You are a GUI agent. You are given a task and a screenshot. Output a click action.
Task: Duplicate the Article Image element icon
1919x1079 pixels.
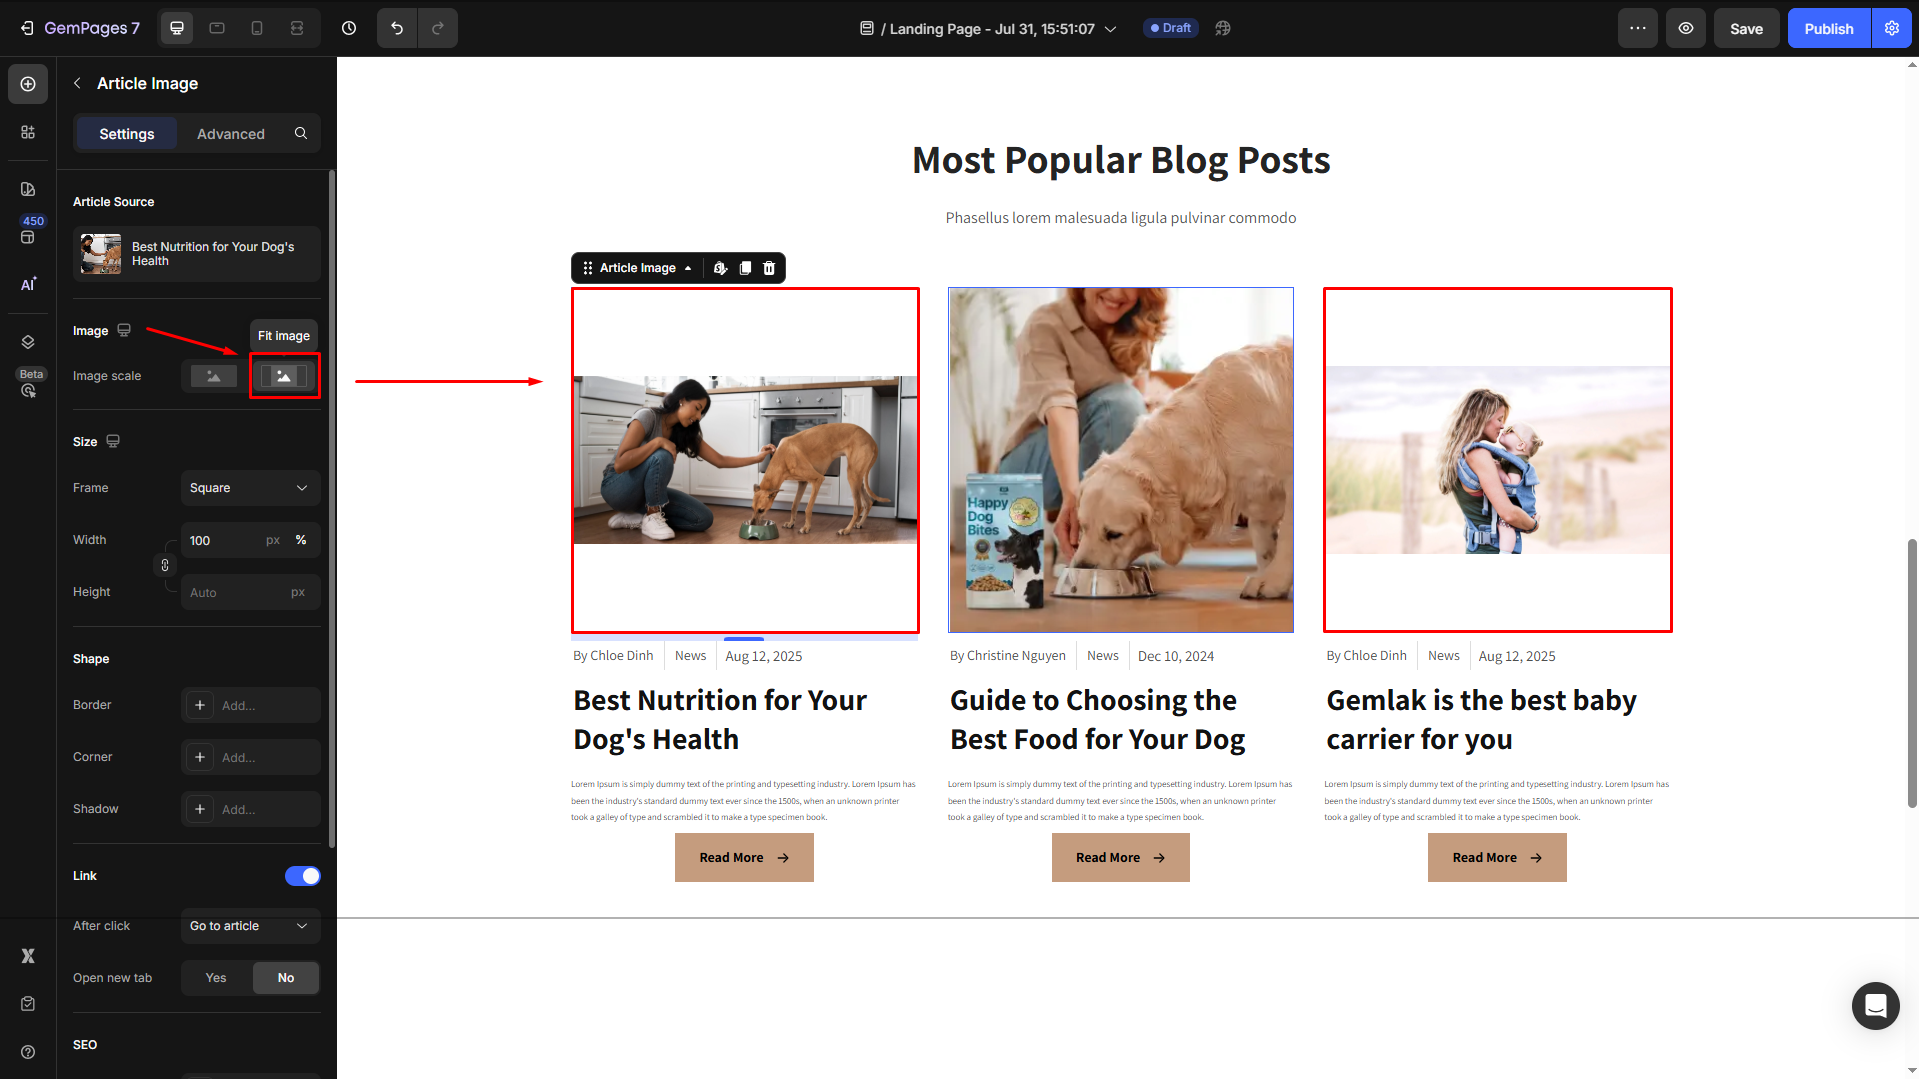pyautogui.click(x=745, y=268)
